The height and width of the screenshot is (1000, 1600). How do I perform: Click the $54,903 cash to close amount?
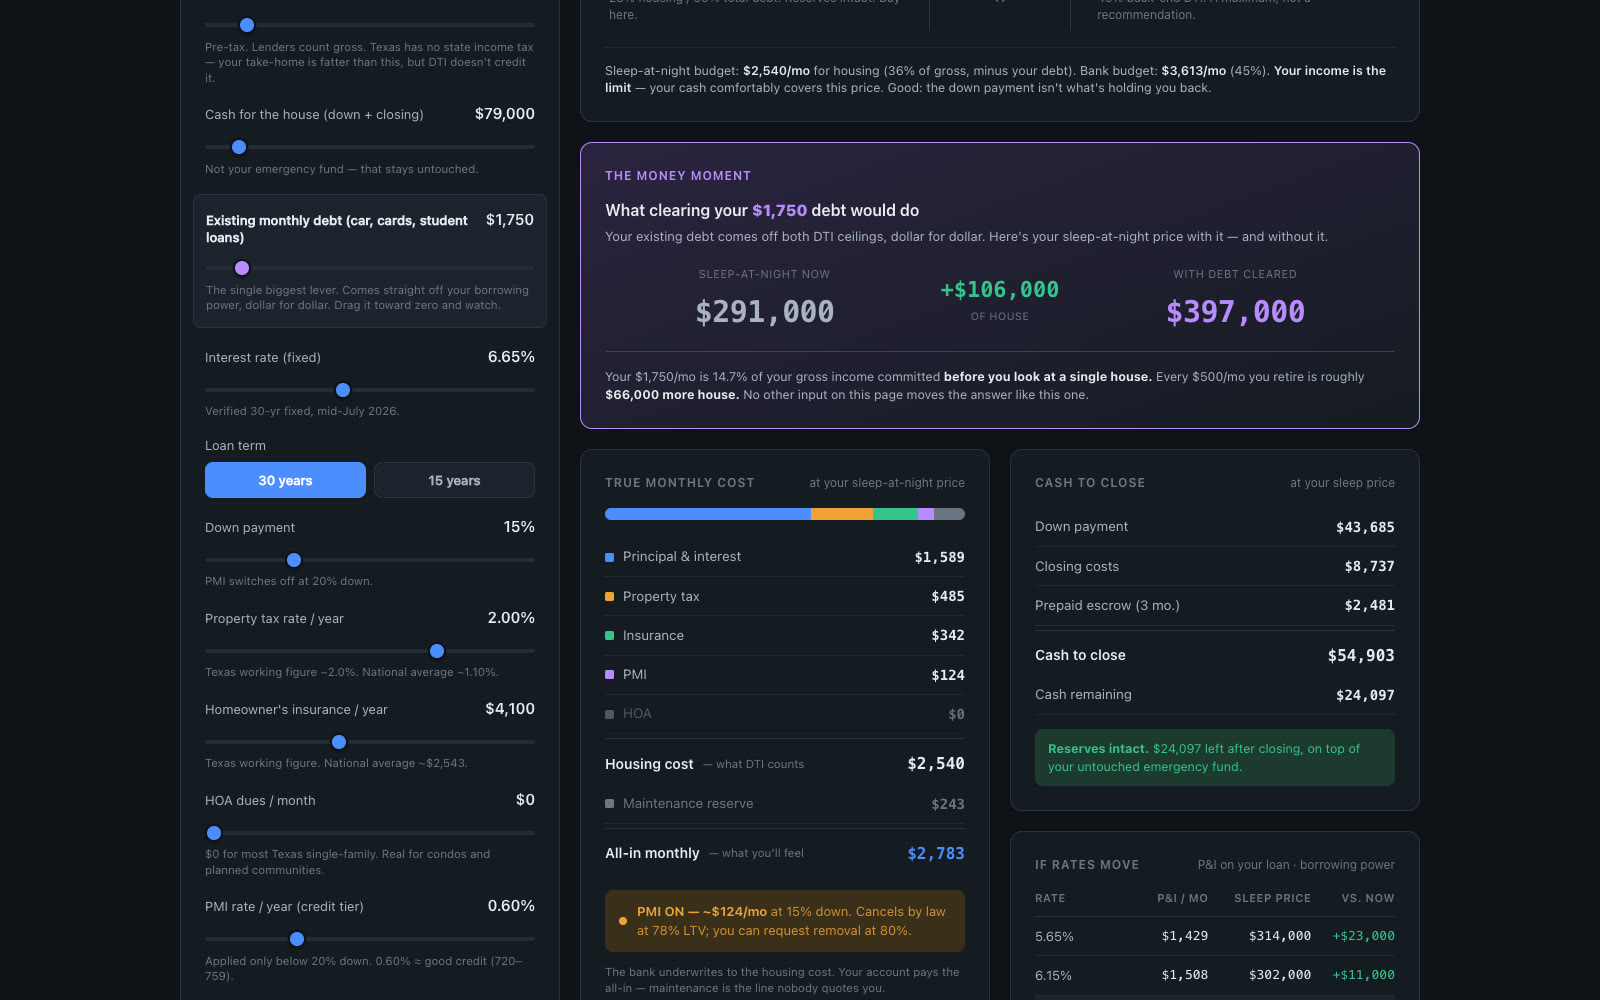coord(1361,655)
